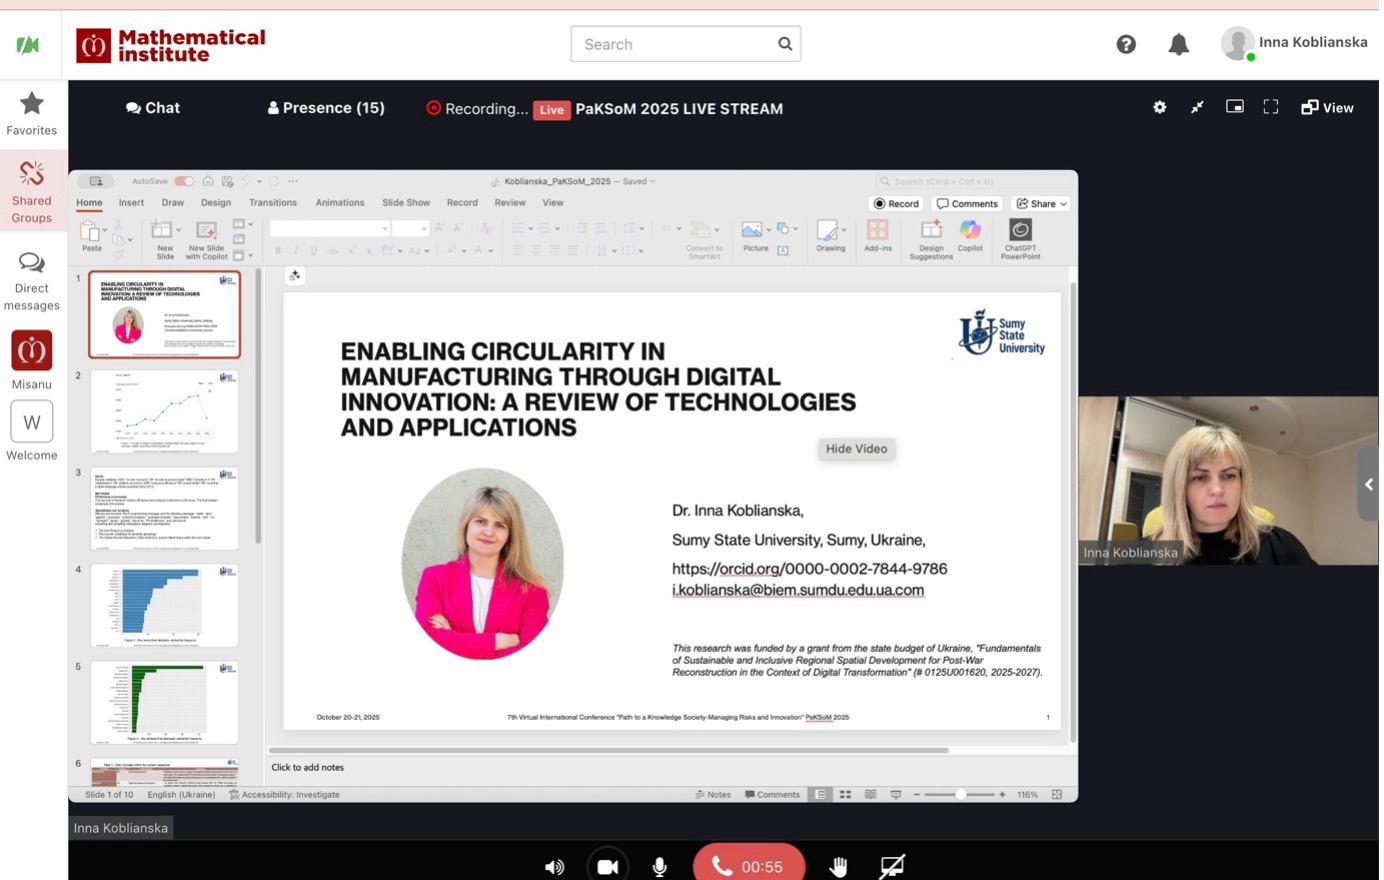Expand the side panel chevron beside video
Viewport: 1384px width, 880px height.
(1368, 485)
